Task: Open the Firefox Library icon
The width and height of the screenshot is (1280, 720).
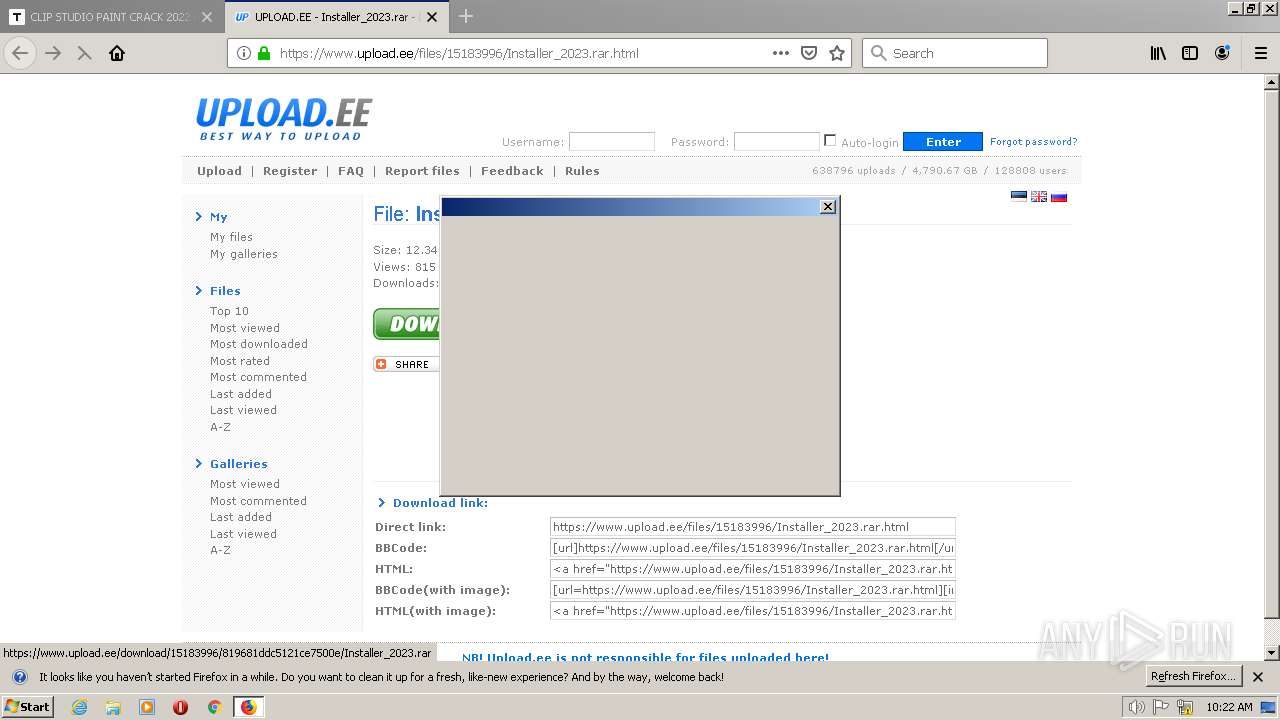Action: [1158, 53]
